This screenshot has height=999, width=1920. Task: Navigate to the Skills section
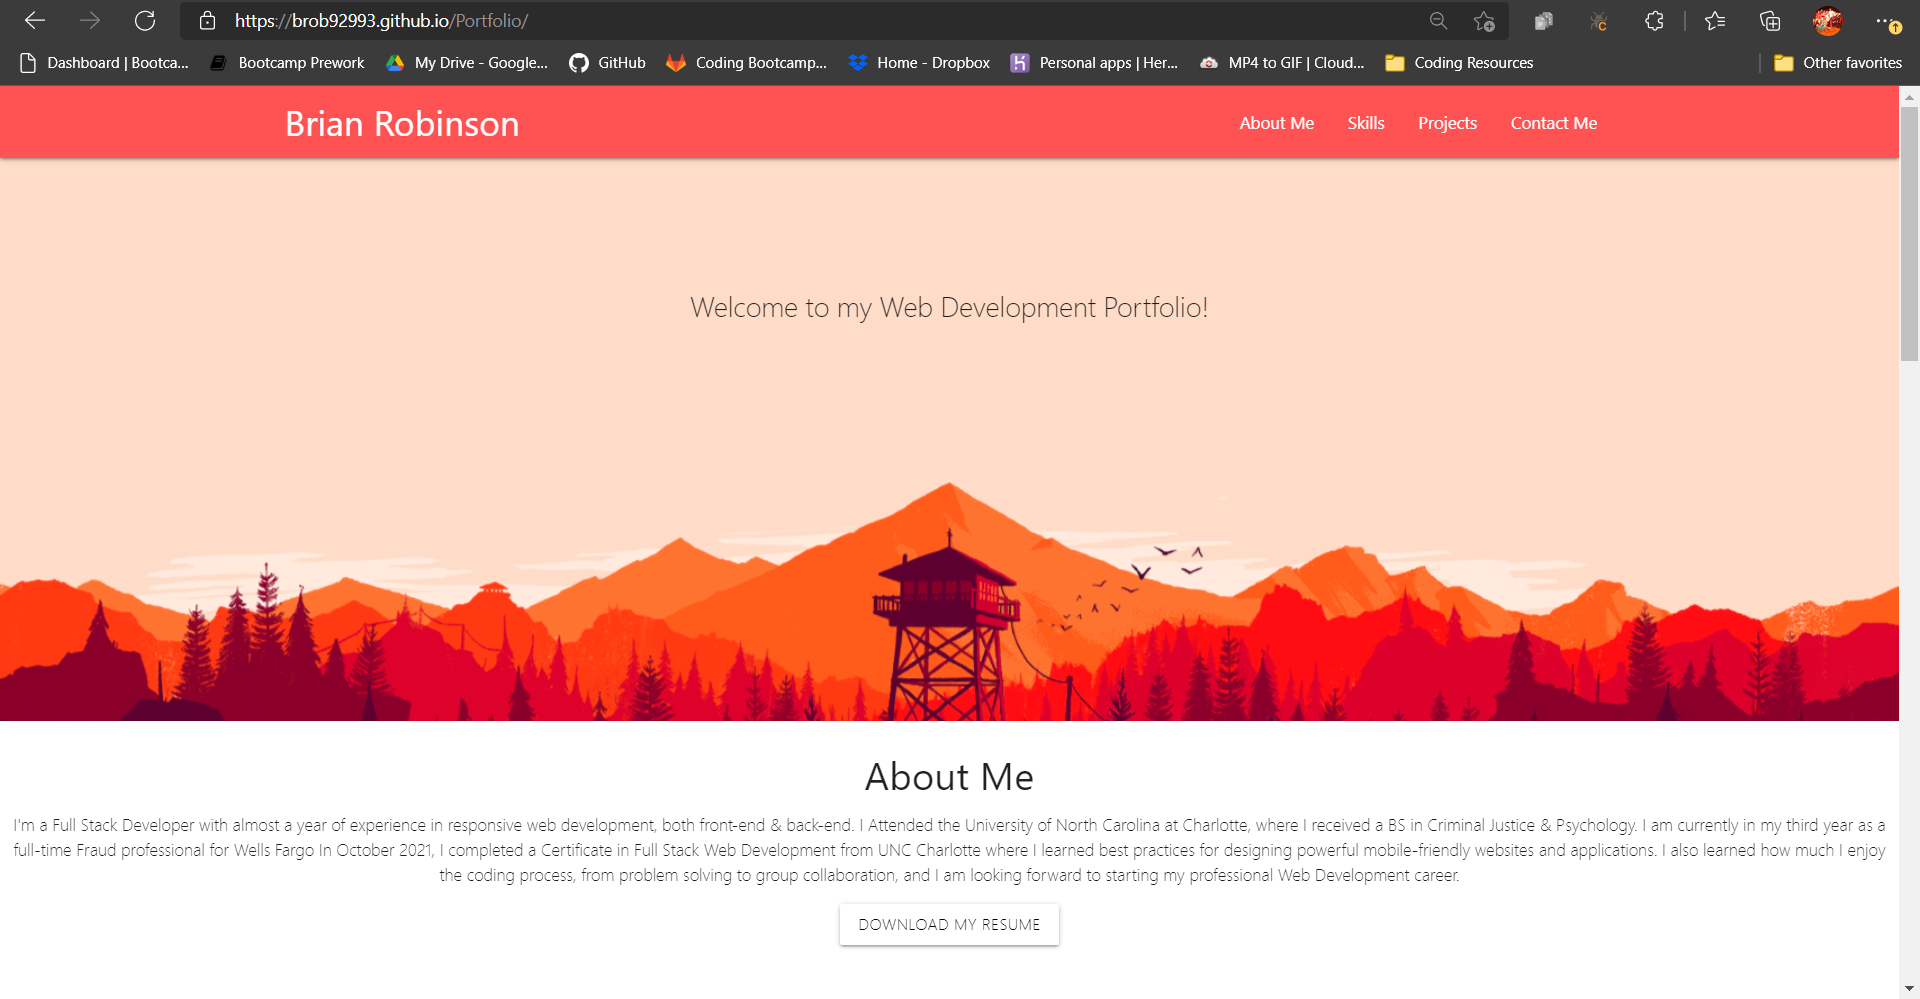click(x=1365, y=123)
